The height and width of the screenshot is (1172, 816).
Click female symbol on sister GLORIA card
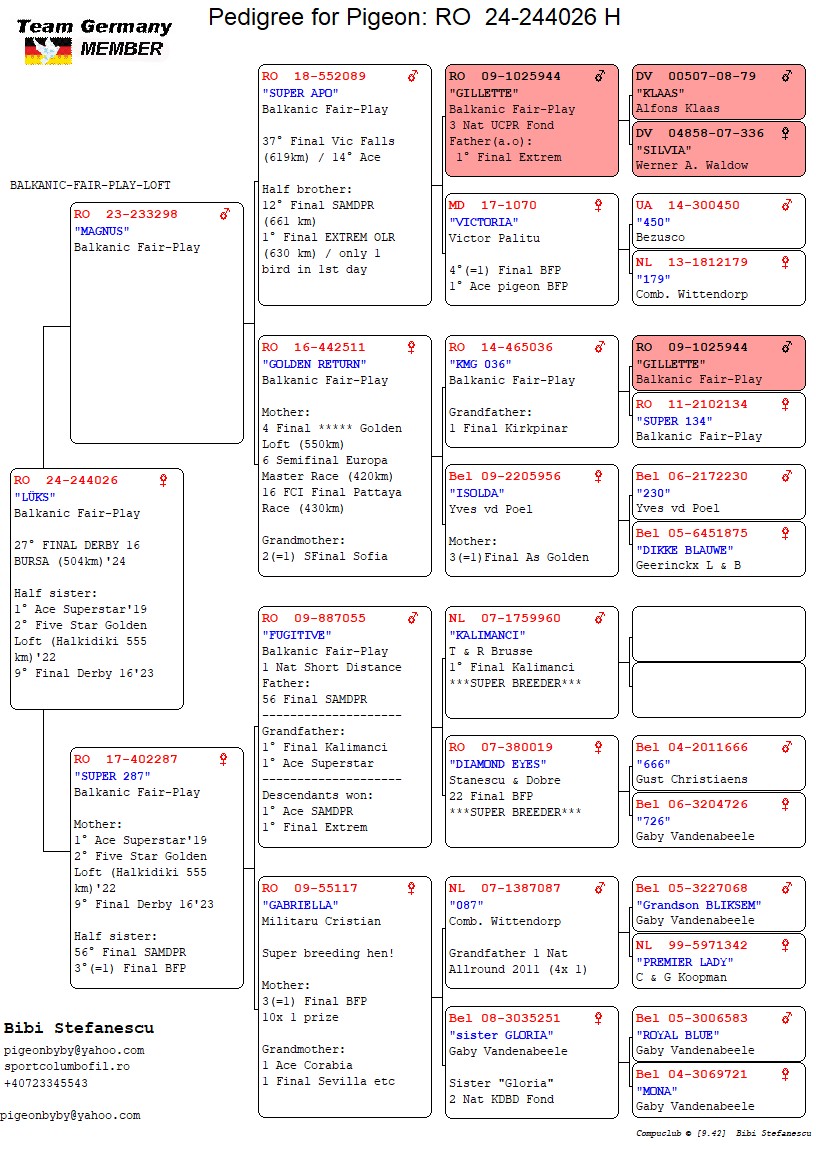(599, 1018)
